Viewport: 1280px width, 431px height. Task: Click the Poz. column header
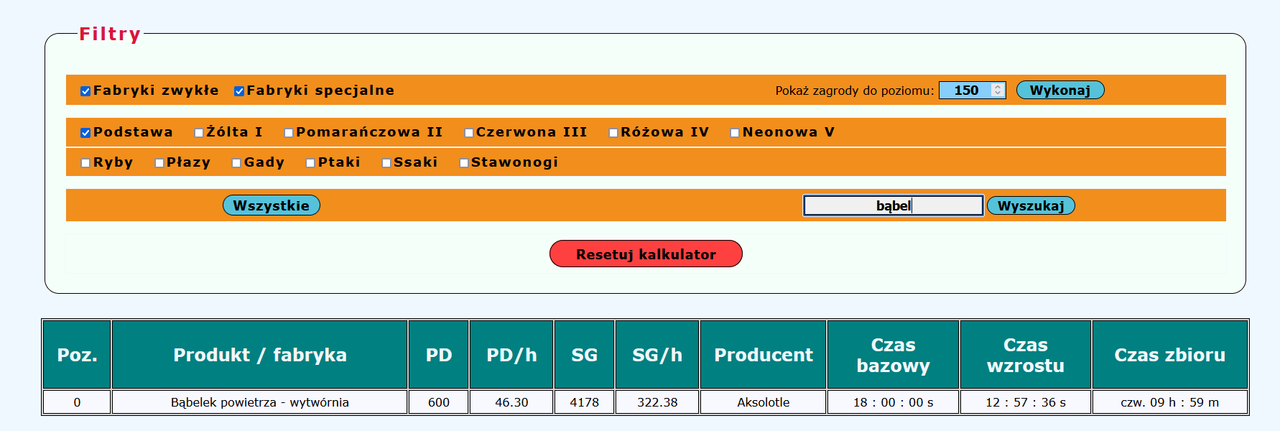(77, 355)
